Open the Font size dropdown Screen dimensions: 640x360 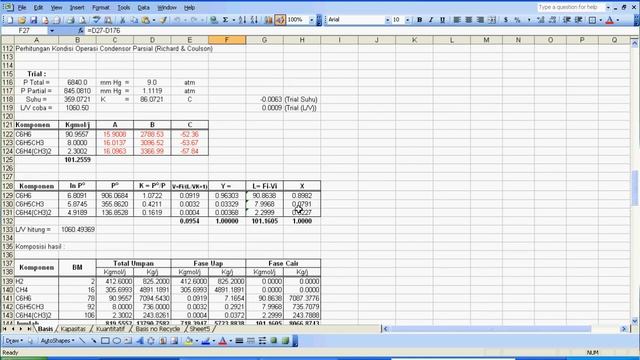click(407, 20)
